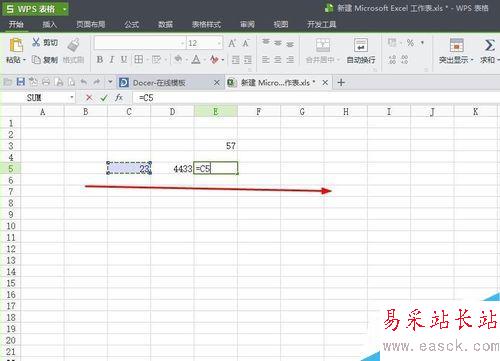This screenshot has height=361, width=500.
Task: Switch to the 数据 (Data) ribbon tab
Action: tap(165, 24)
